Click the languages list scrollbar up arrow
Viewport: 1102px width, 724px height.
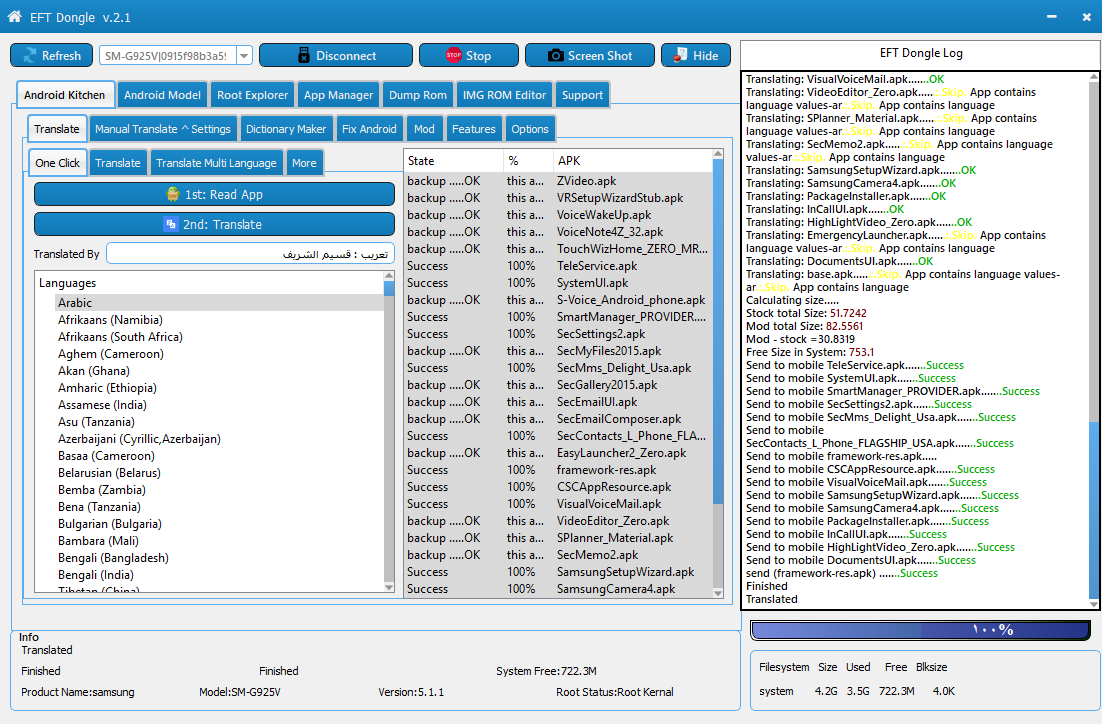tap(389, 276)
